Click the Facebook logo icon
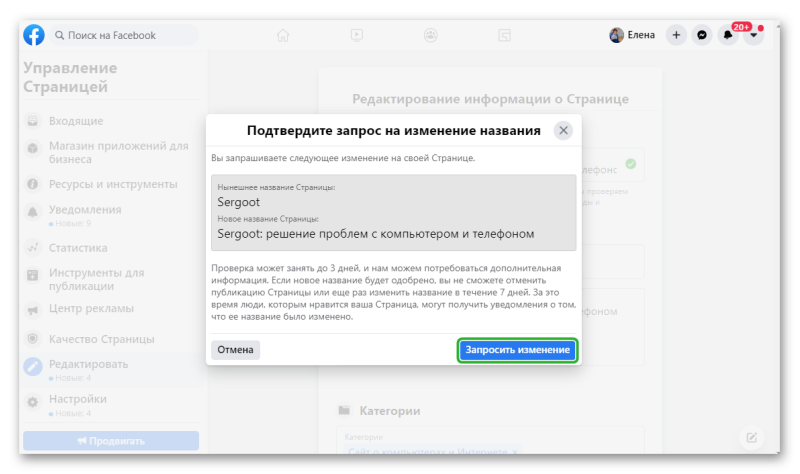Viewport: 800px width, 474px height. point(34,35)
